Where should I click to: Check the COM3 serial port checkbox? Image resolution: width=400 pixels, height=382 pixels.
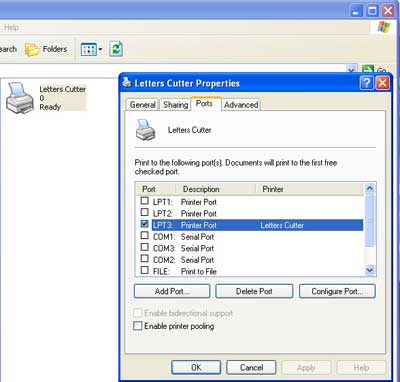144,247
